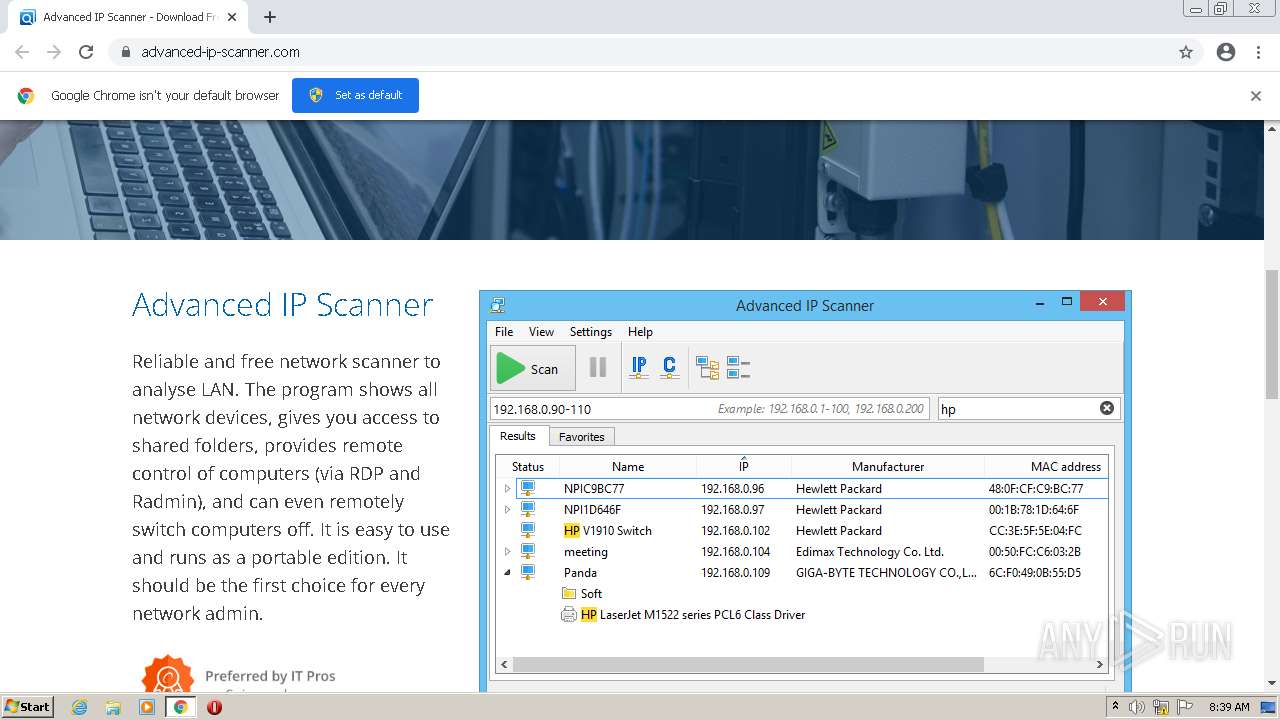This screenshot has width=1280, height=720.
Task: Open the Help menu in the scanner
Action: pos(640,332)
